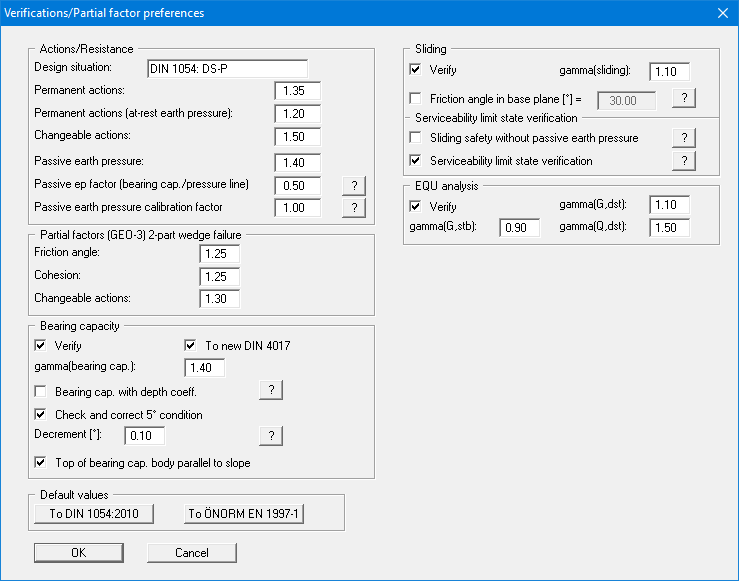739x581 pixels.
Task: Click help button beside bearing cap. depth coeff.
Action: click(270, 390)
